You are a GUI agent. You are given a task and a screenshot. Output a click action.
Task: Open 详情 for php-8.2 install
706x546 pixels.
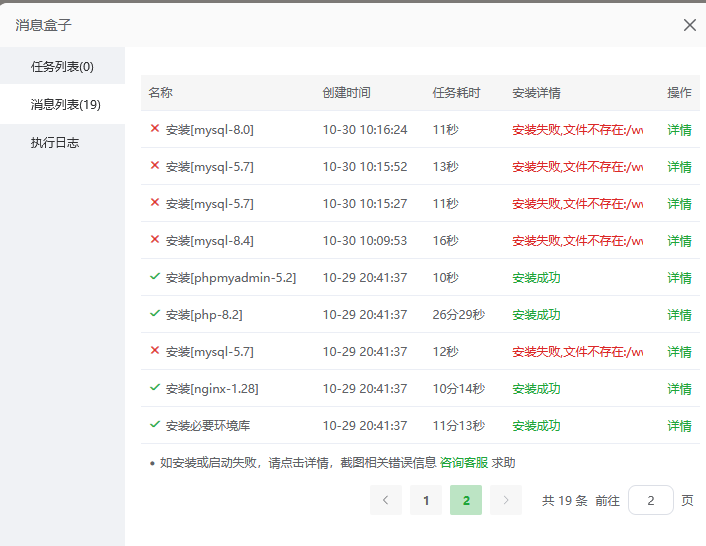tap(679, 315)
